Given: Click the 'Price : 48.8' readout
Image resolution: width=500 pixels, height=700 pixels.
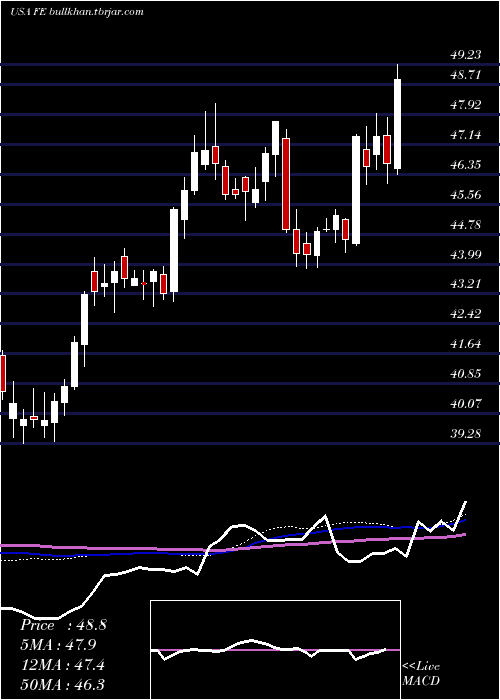Looking at the screenshot, I should (63, 625).
